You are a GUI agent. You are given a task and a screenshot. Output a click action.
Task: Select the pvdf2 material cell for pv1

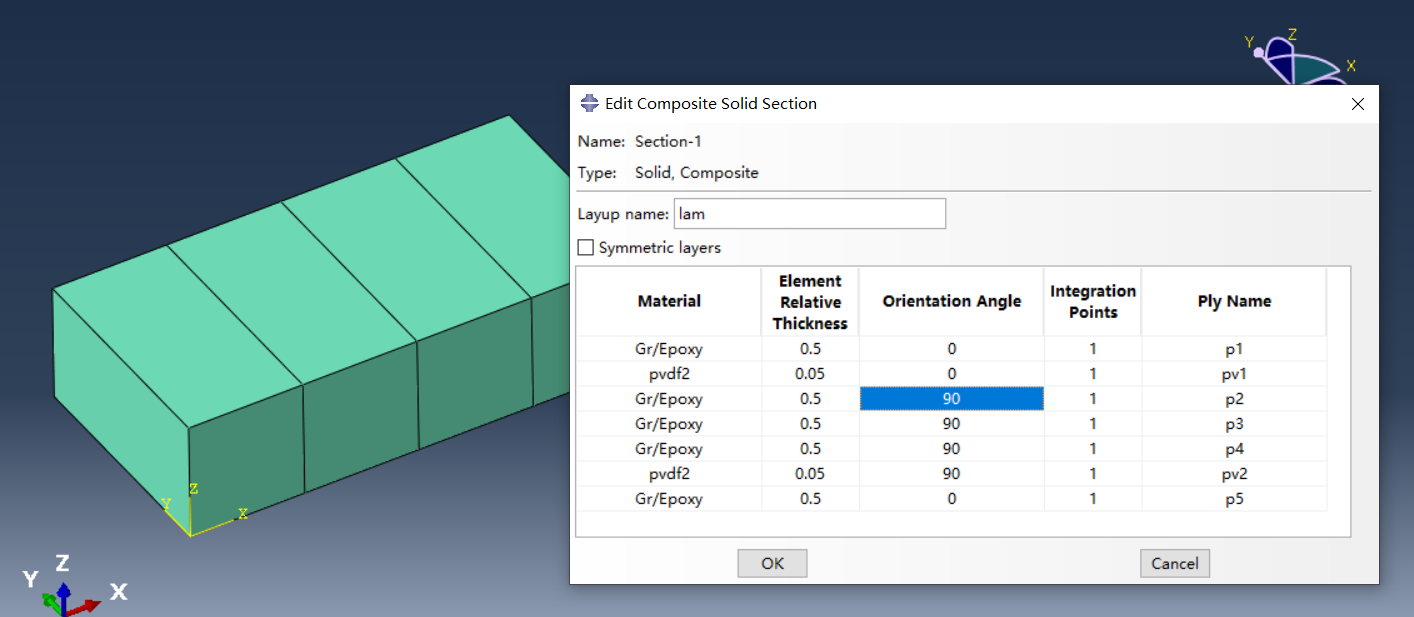[x=669, y=374]
